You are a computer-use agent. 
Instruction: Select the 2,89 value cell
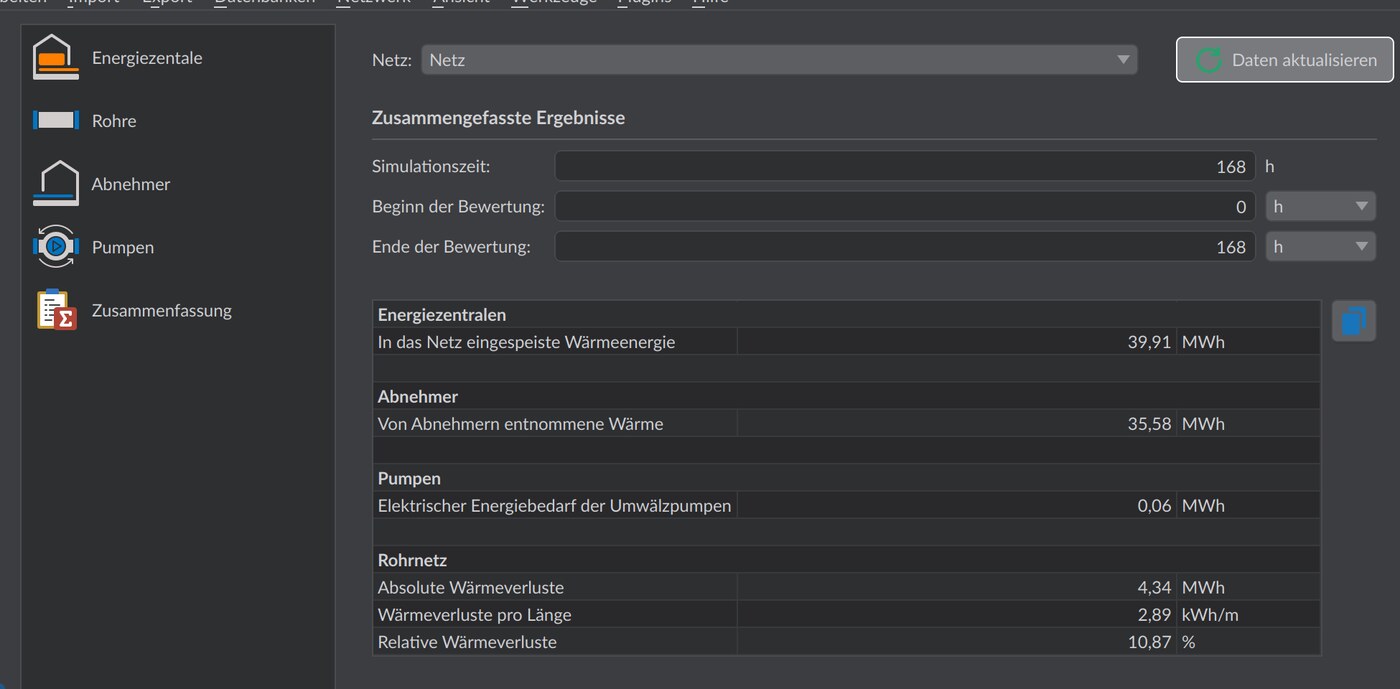click(x=957, y=615)
